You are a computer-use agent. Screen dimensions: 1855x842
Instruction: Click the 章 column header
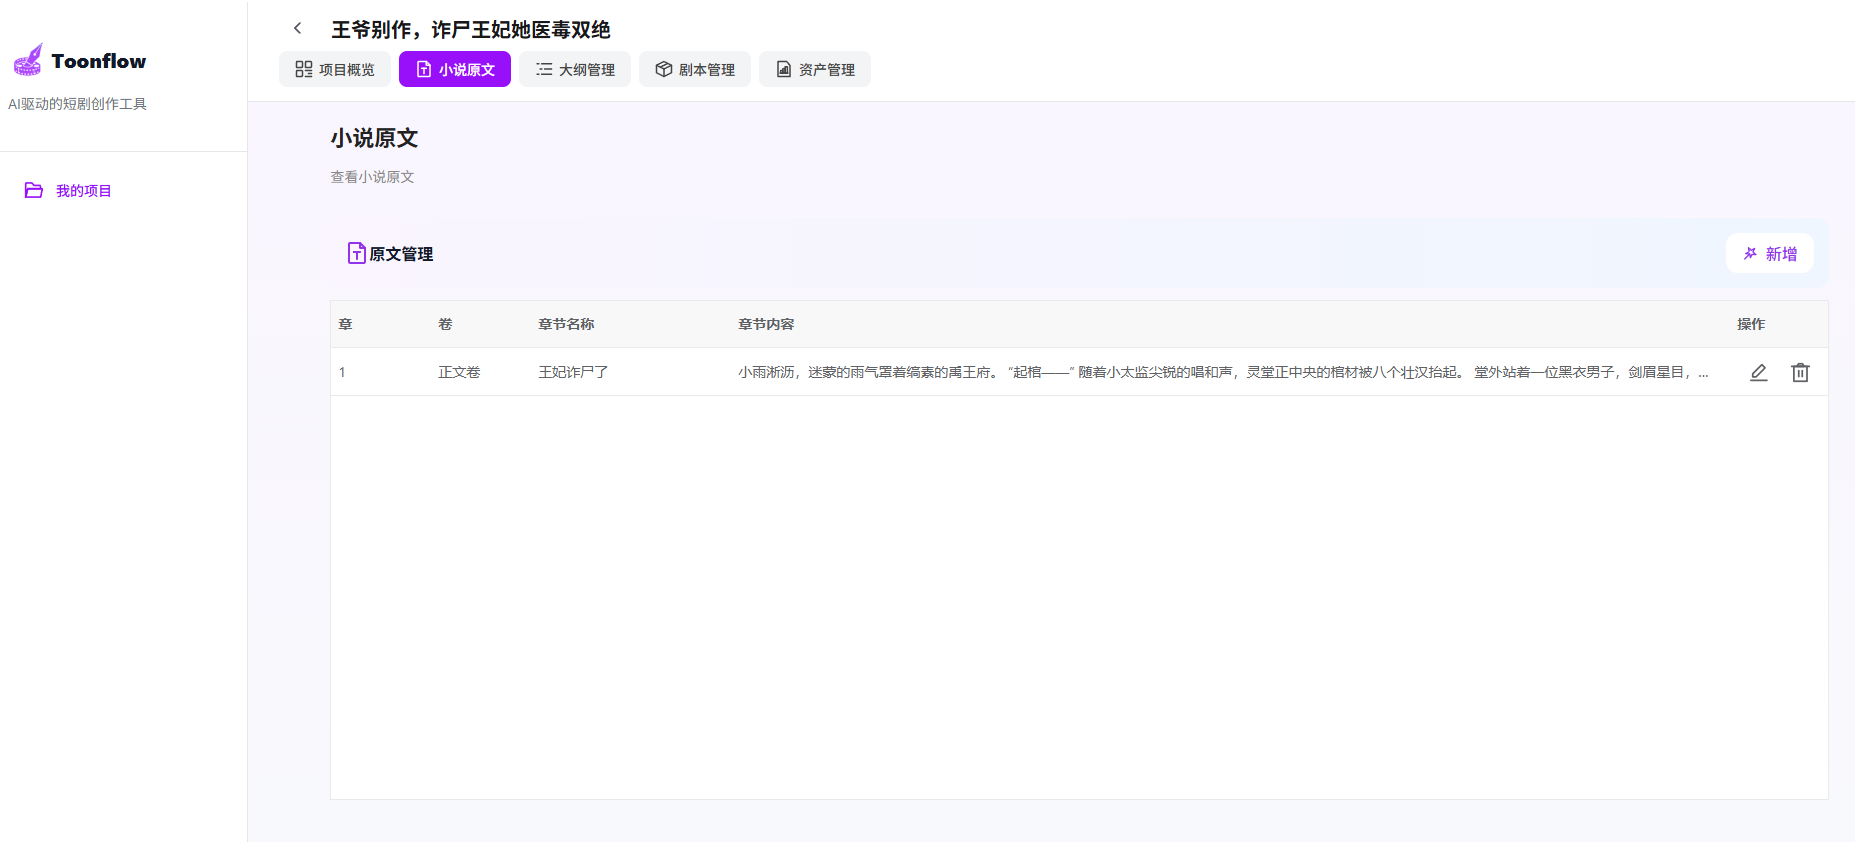coord(345,324)
